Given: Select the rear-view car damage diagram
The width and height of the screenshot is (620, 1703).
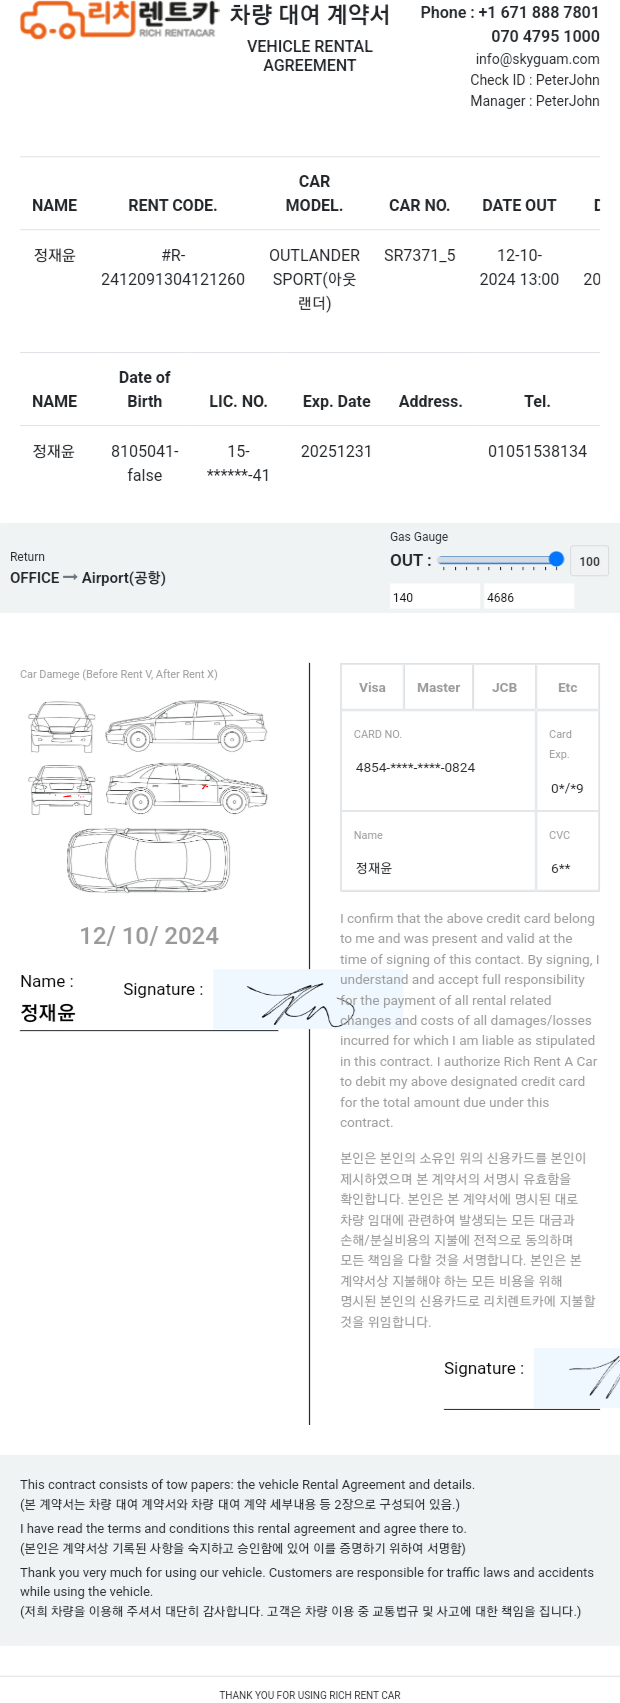Looking at the screenshot, I should (62, 790).
